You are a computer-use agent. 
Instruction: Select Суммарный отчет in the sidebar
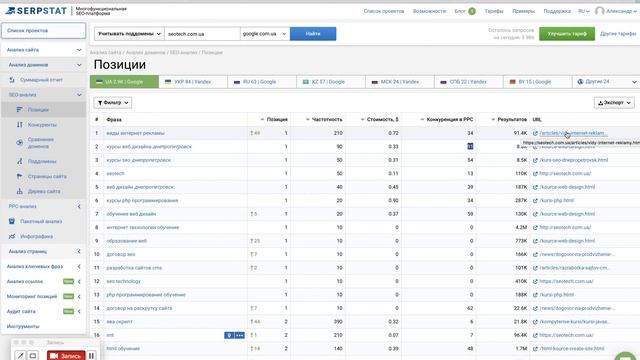[41, 80]
